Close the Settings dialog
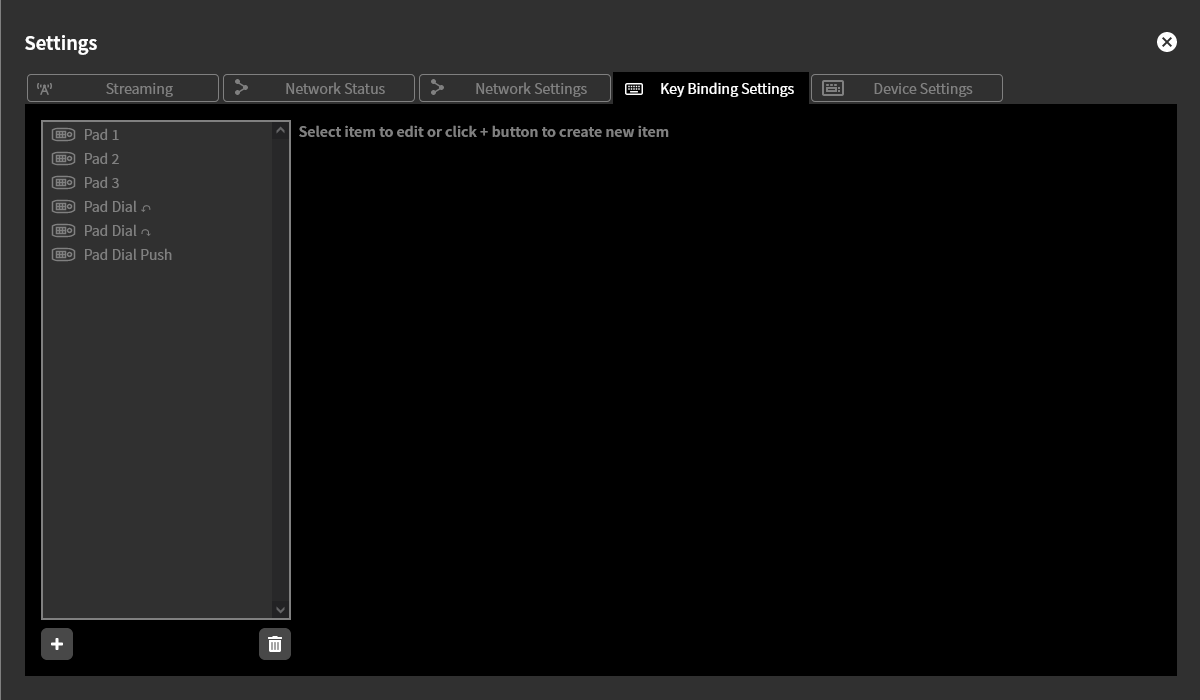The height and width of the screenshot is (700, 1200). pos(1166,42)
